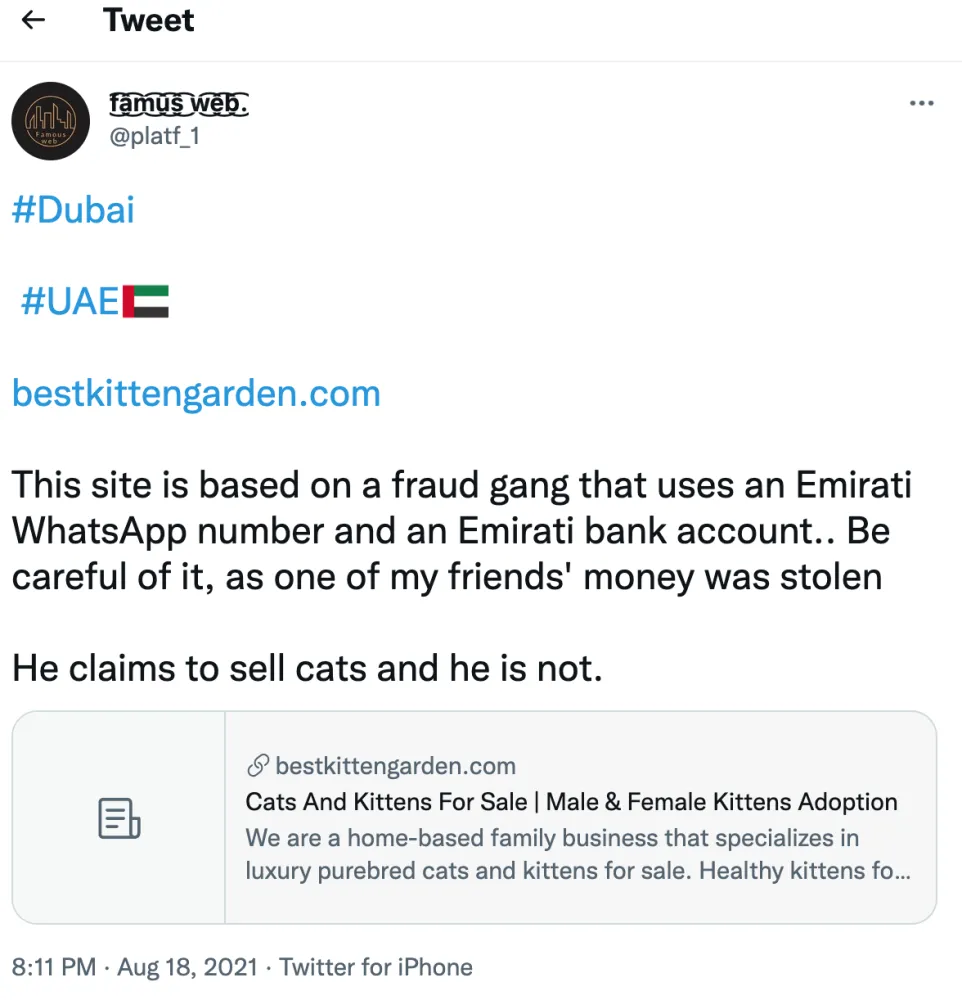
Task: Click the Famous web profile avatar
Action: [50, 121]
